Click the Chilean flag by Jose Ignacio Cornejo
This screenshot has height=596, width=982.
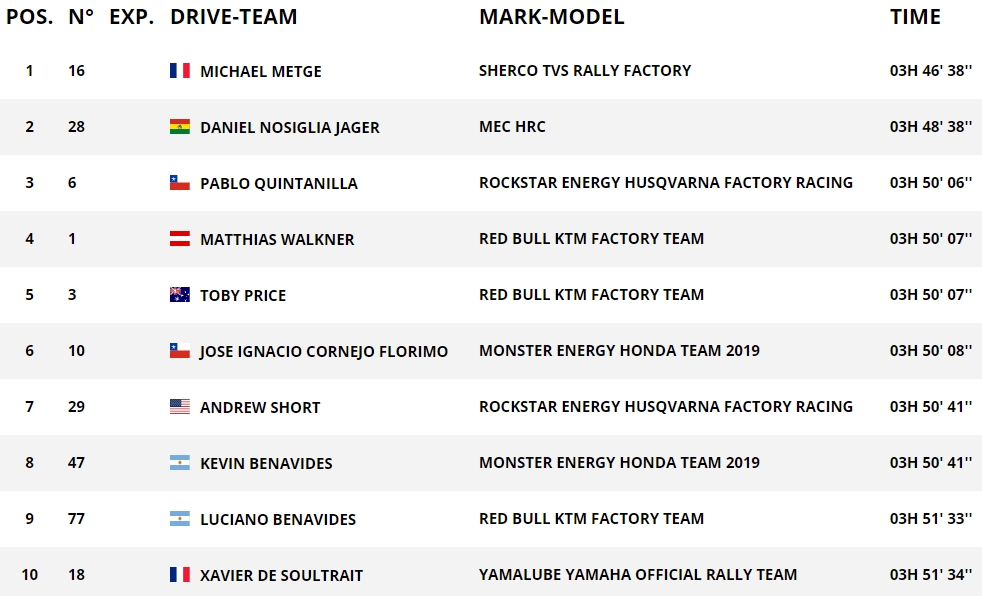[180, 351]
